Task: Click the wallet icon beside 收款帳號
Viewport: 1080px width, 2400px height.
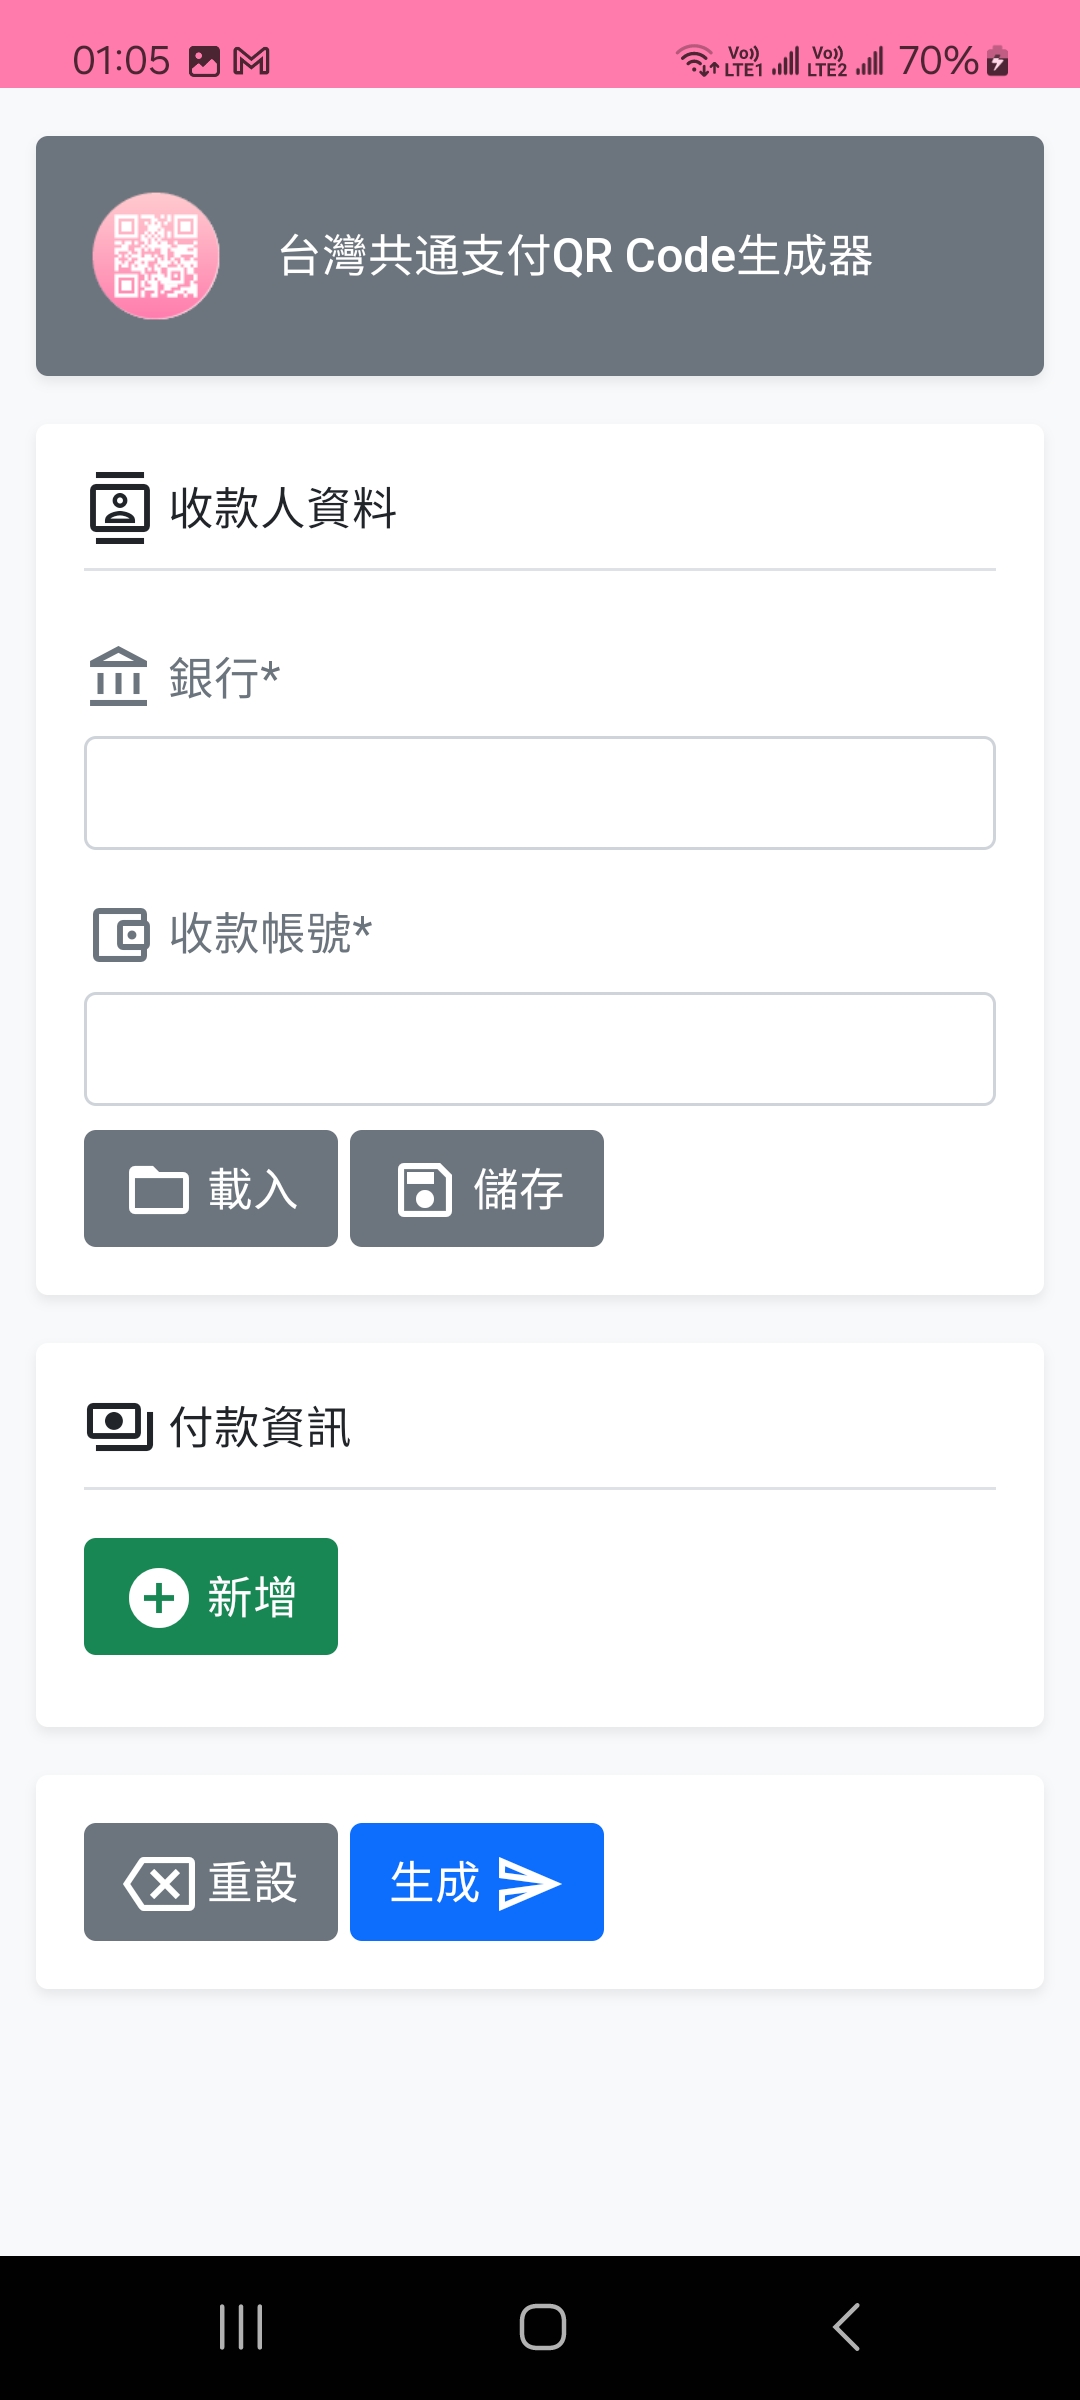Action: pos(121,934)
